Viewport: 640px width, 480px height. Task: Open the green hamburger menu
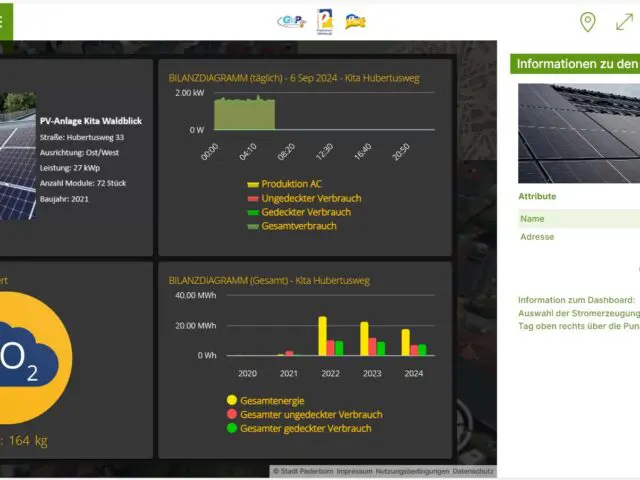(x=8, y=20)
